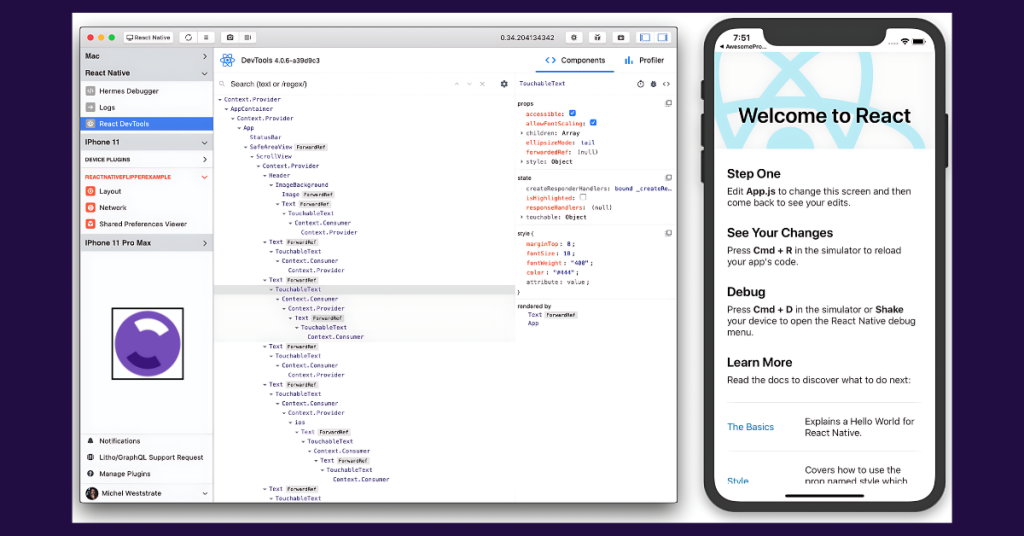Uncheck the accessible prop checkbox
The image size is (1024, 536).
click(573, 114)
